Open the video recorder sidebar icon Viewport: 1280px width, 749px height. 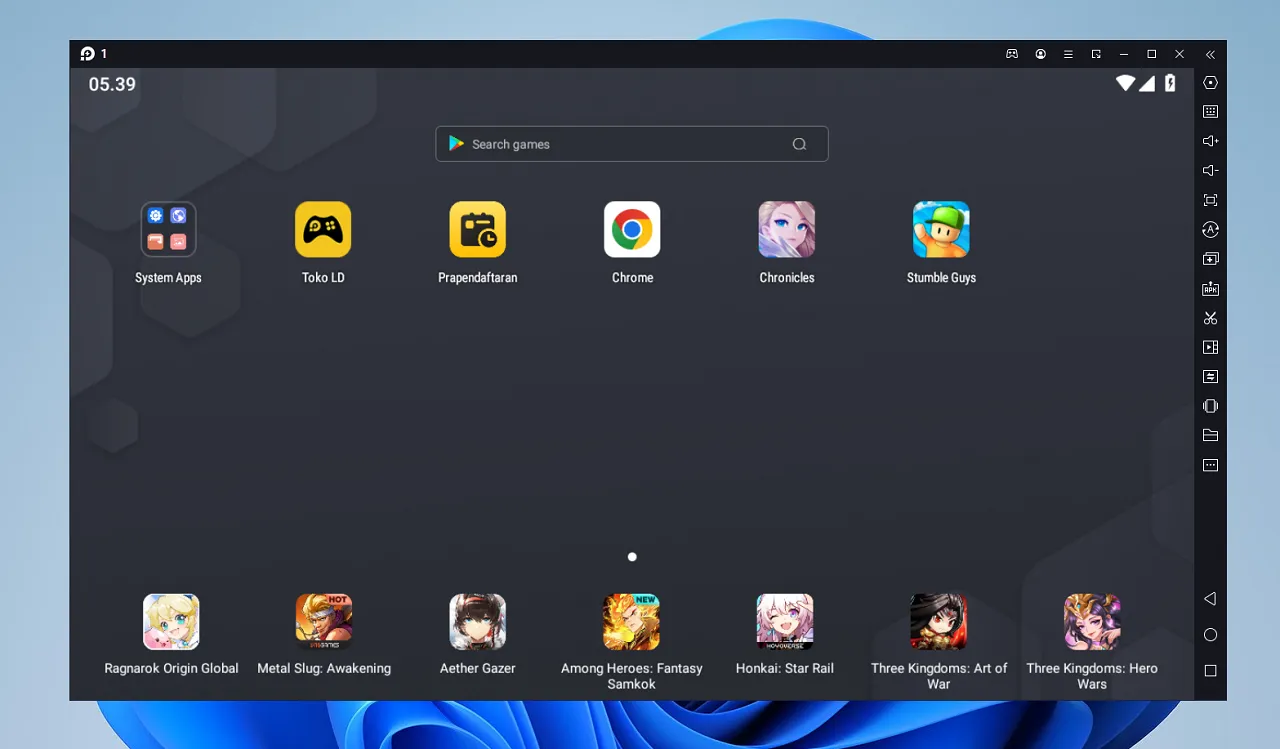[x=1210, y=348]
